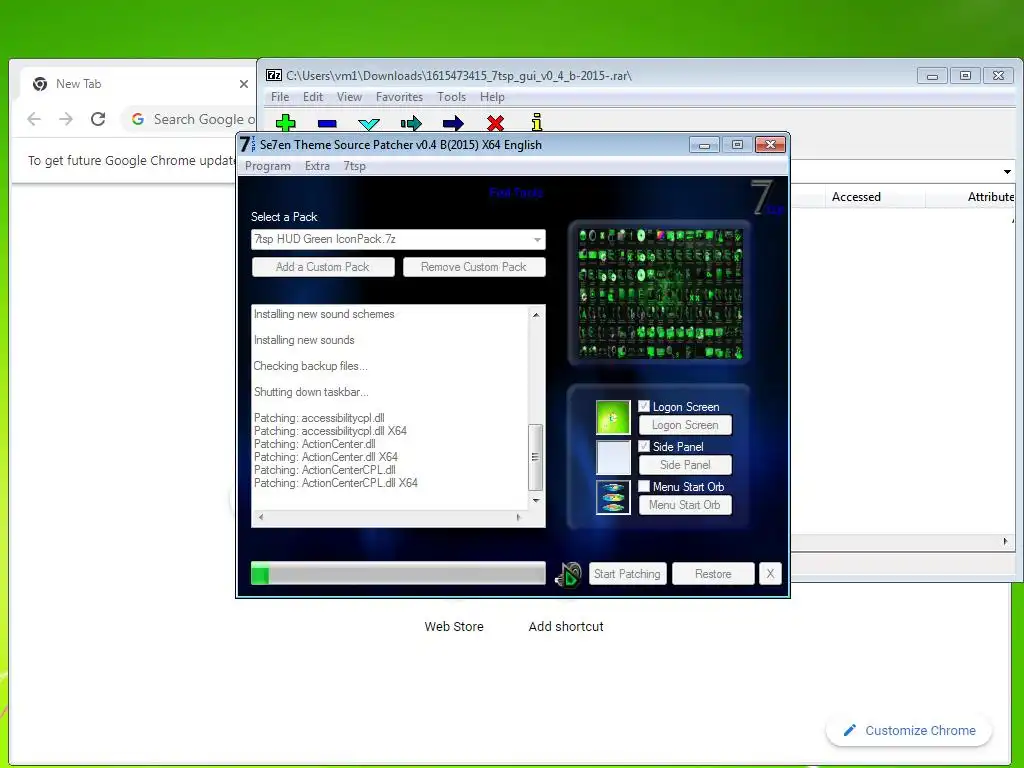
Task: Click the log box vertical scrollbar thumb
Action: [535, 457]
